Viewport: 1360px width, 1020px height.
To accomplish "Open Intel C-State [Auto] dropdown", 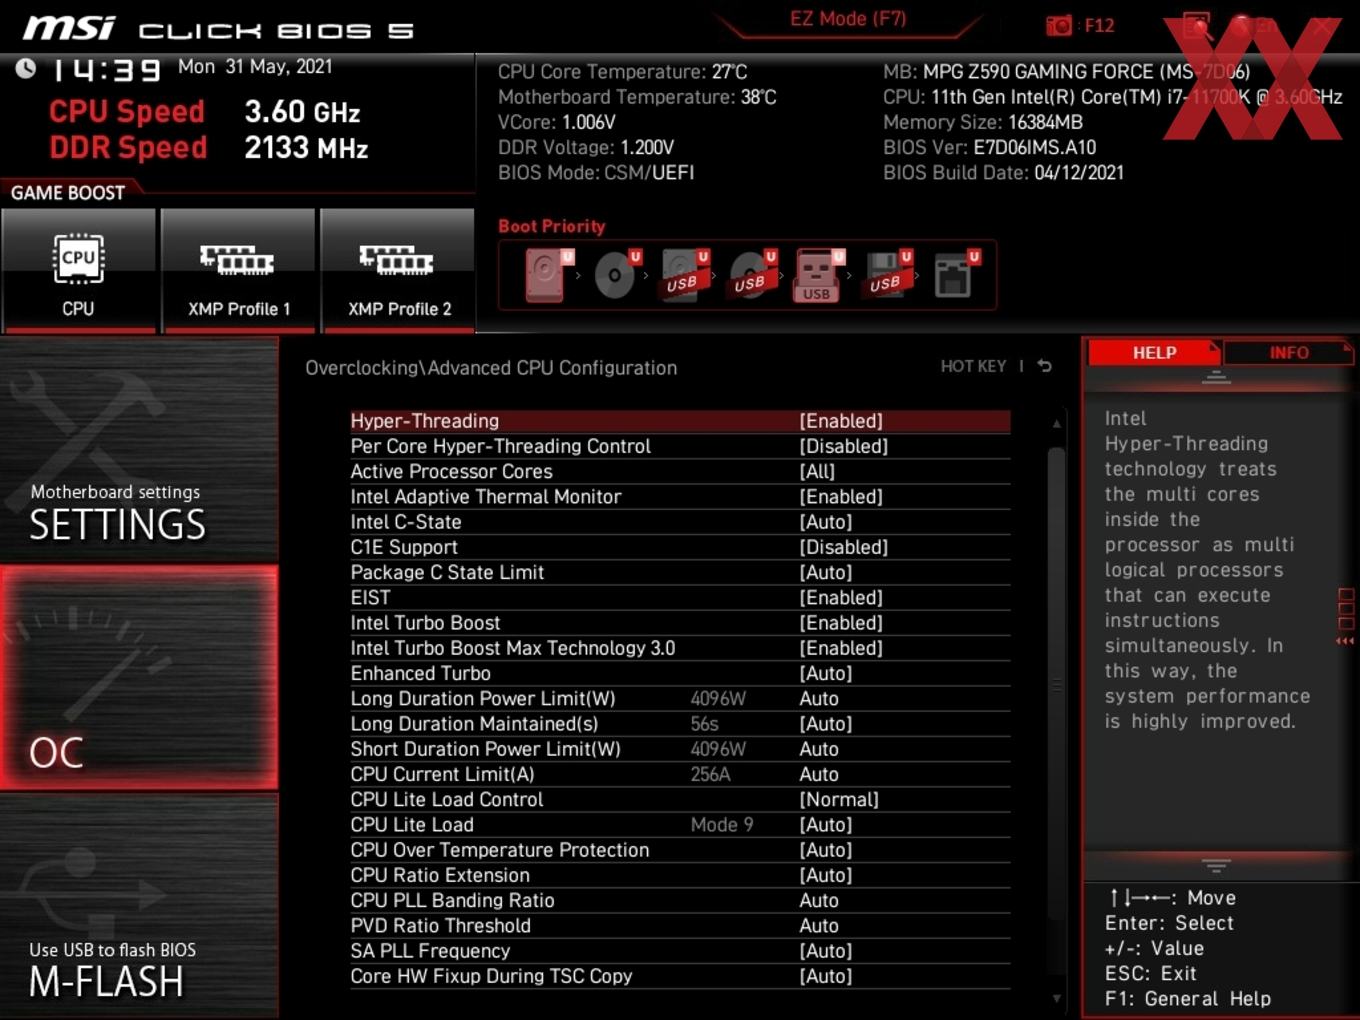I will click(x=826, y=522).
